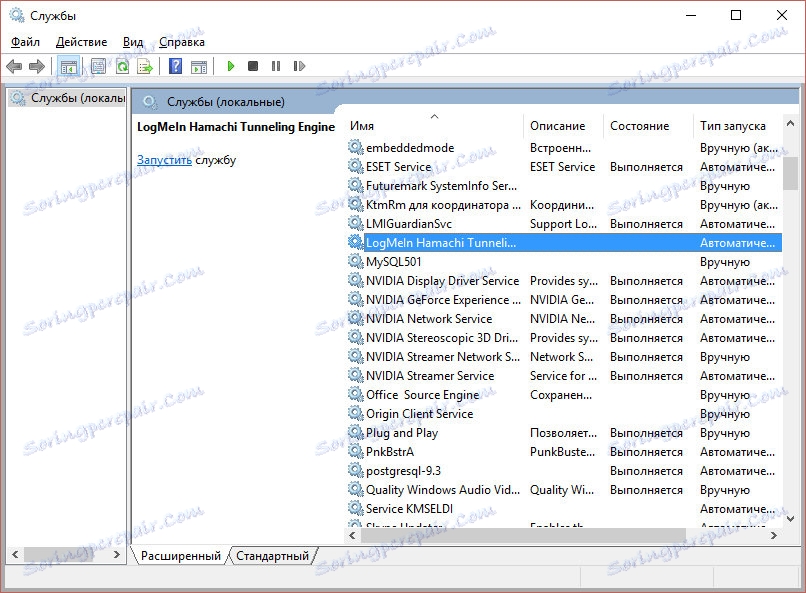
Task: Start the service using green play icon
Action: [x=231, y=66]
